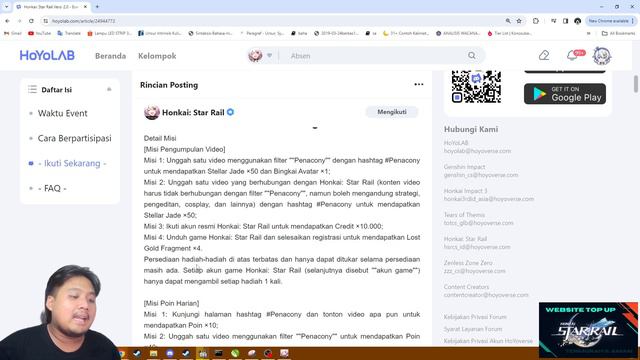Open Syarat Layanan Forum link
640x360 pixels.
(473, 329)
